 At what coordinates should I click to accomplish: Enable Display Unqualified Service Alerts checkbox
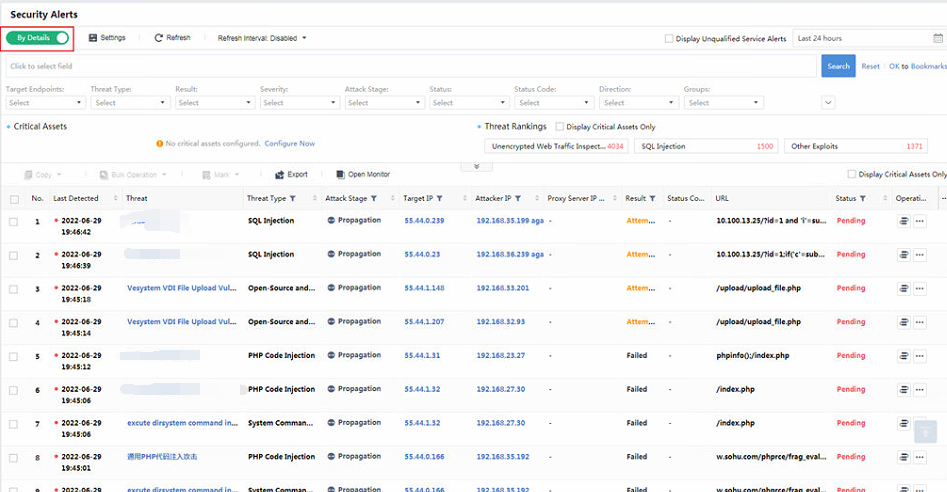(669, 39)
